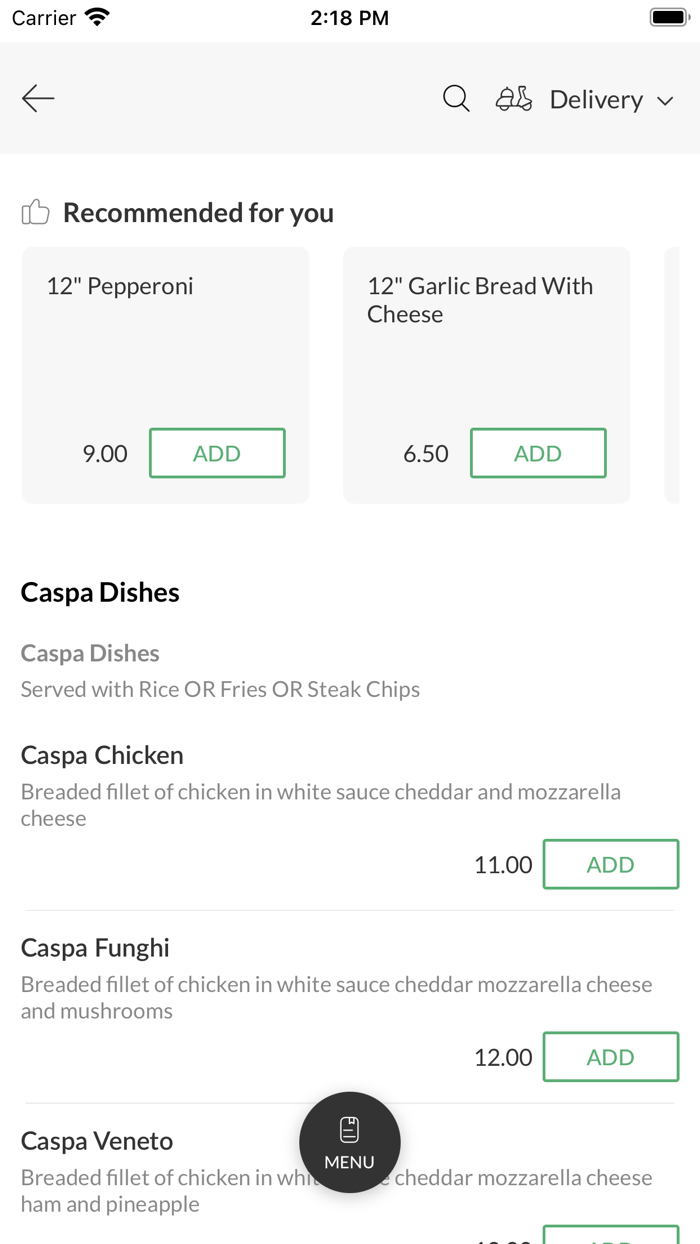The image size is (700, 1244).
Task: Add Caspa Funghi to the cart
Action: pyautogui.click(x=611, y=1056)
